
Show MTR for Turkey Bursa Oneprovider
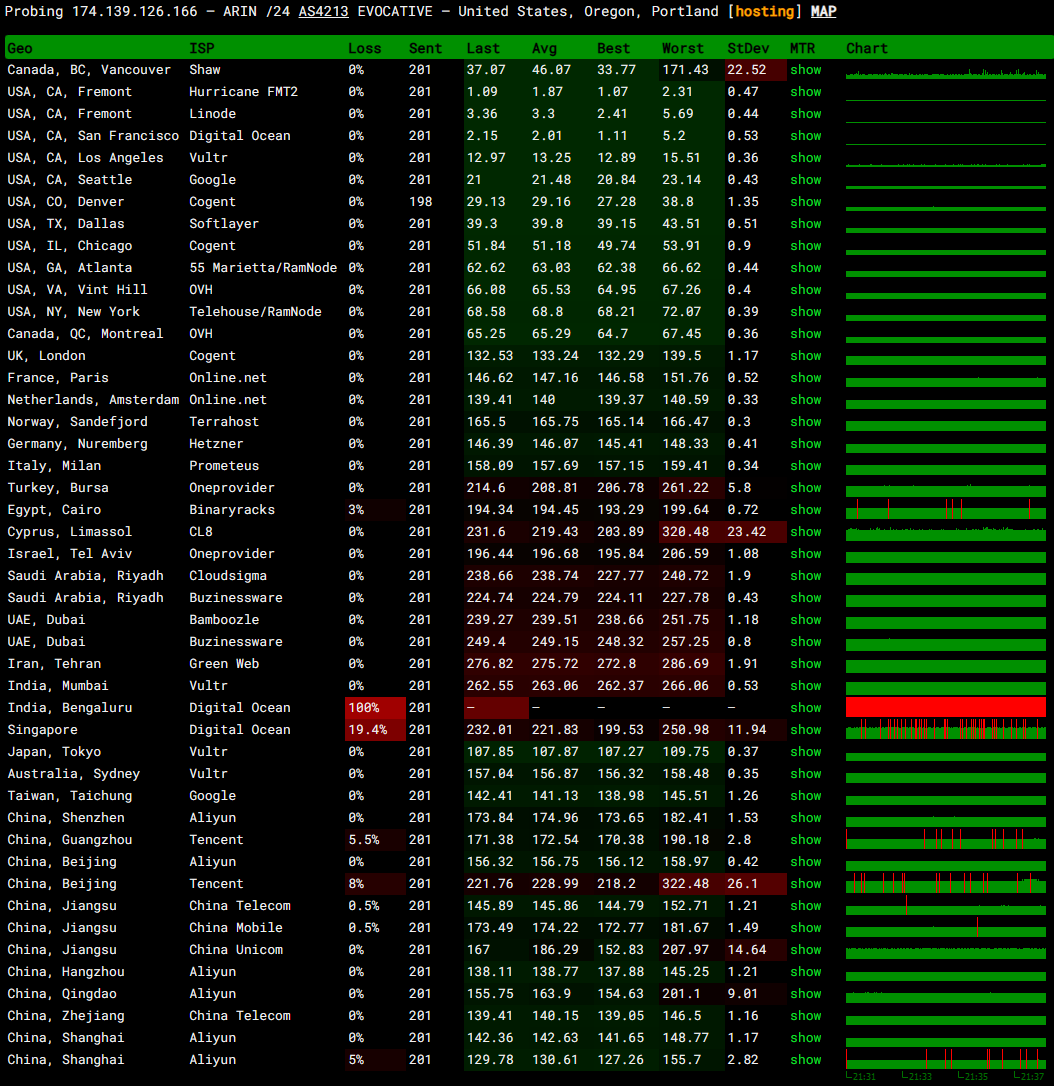(x=806, y=488)
